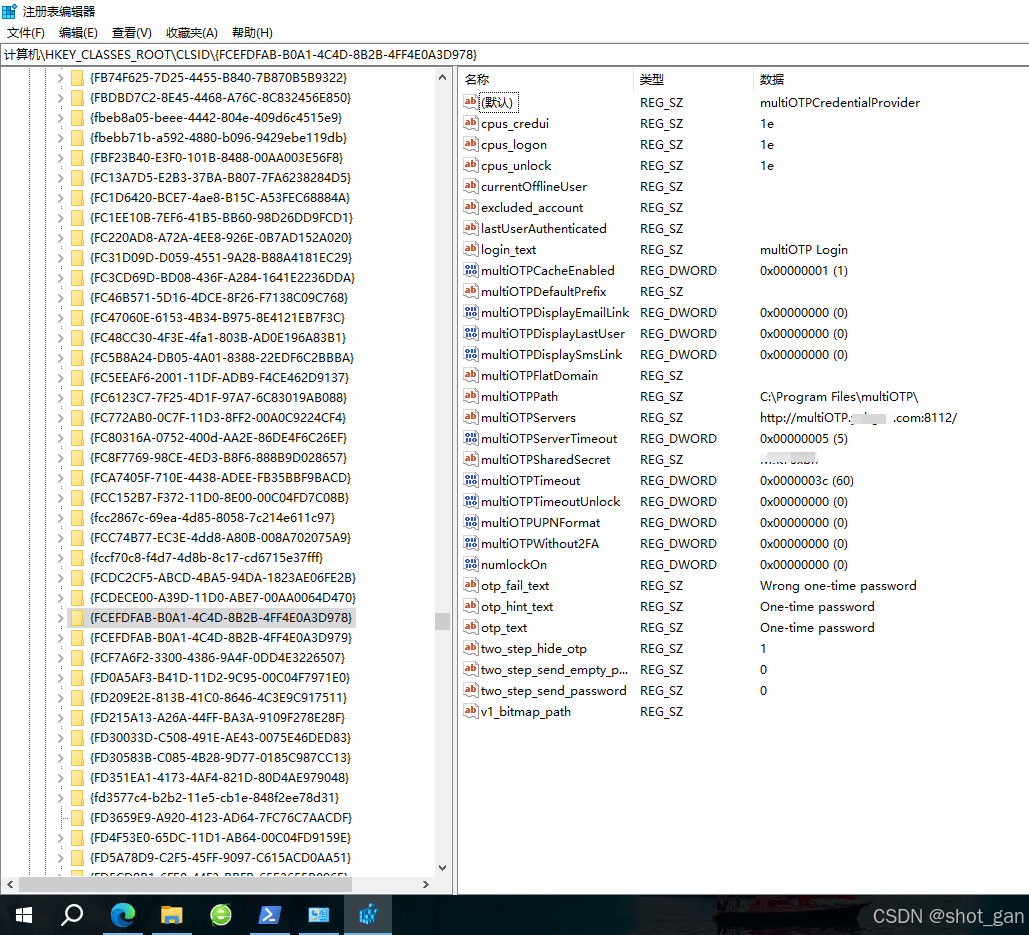1029x935 pixels.
Task: Select the (默认) value entry
Action: point(499,102)
